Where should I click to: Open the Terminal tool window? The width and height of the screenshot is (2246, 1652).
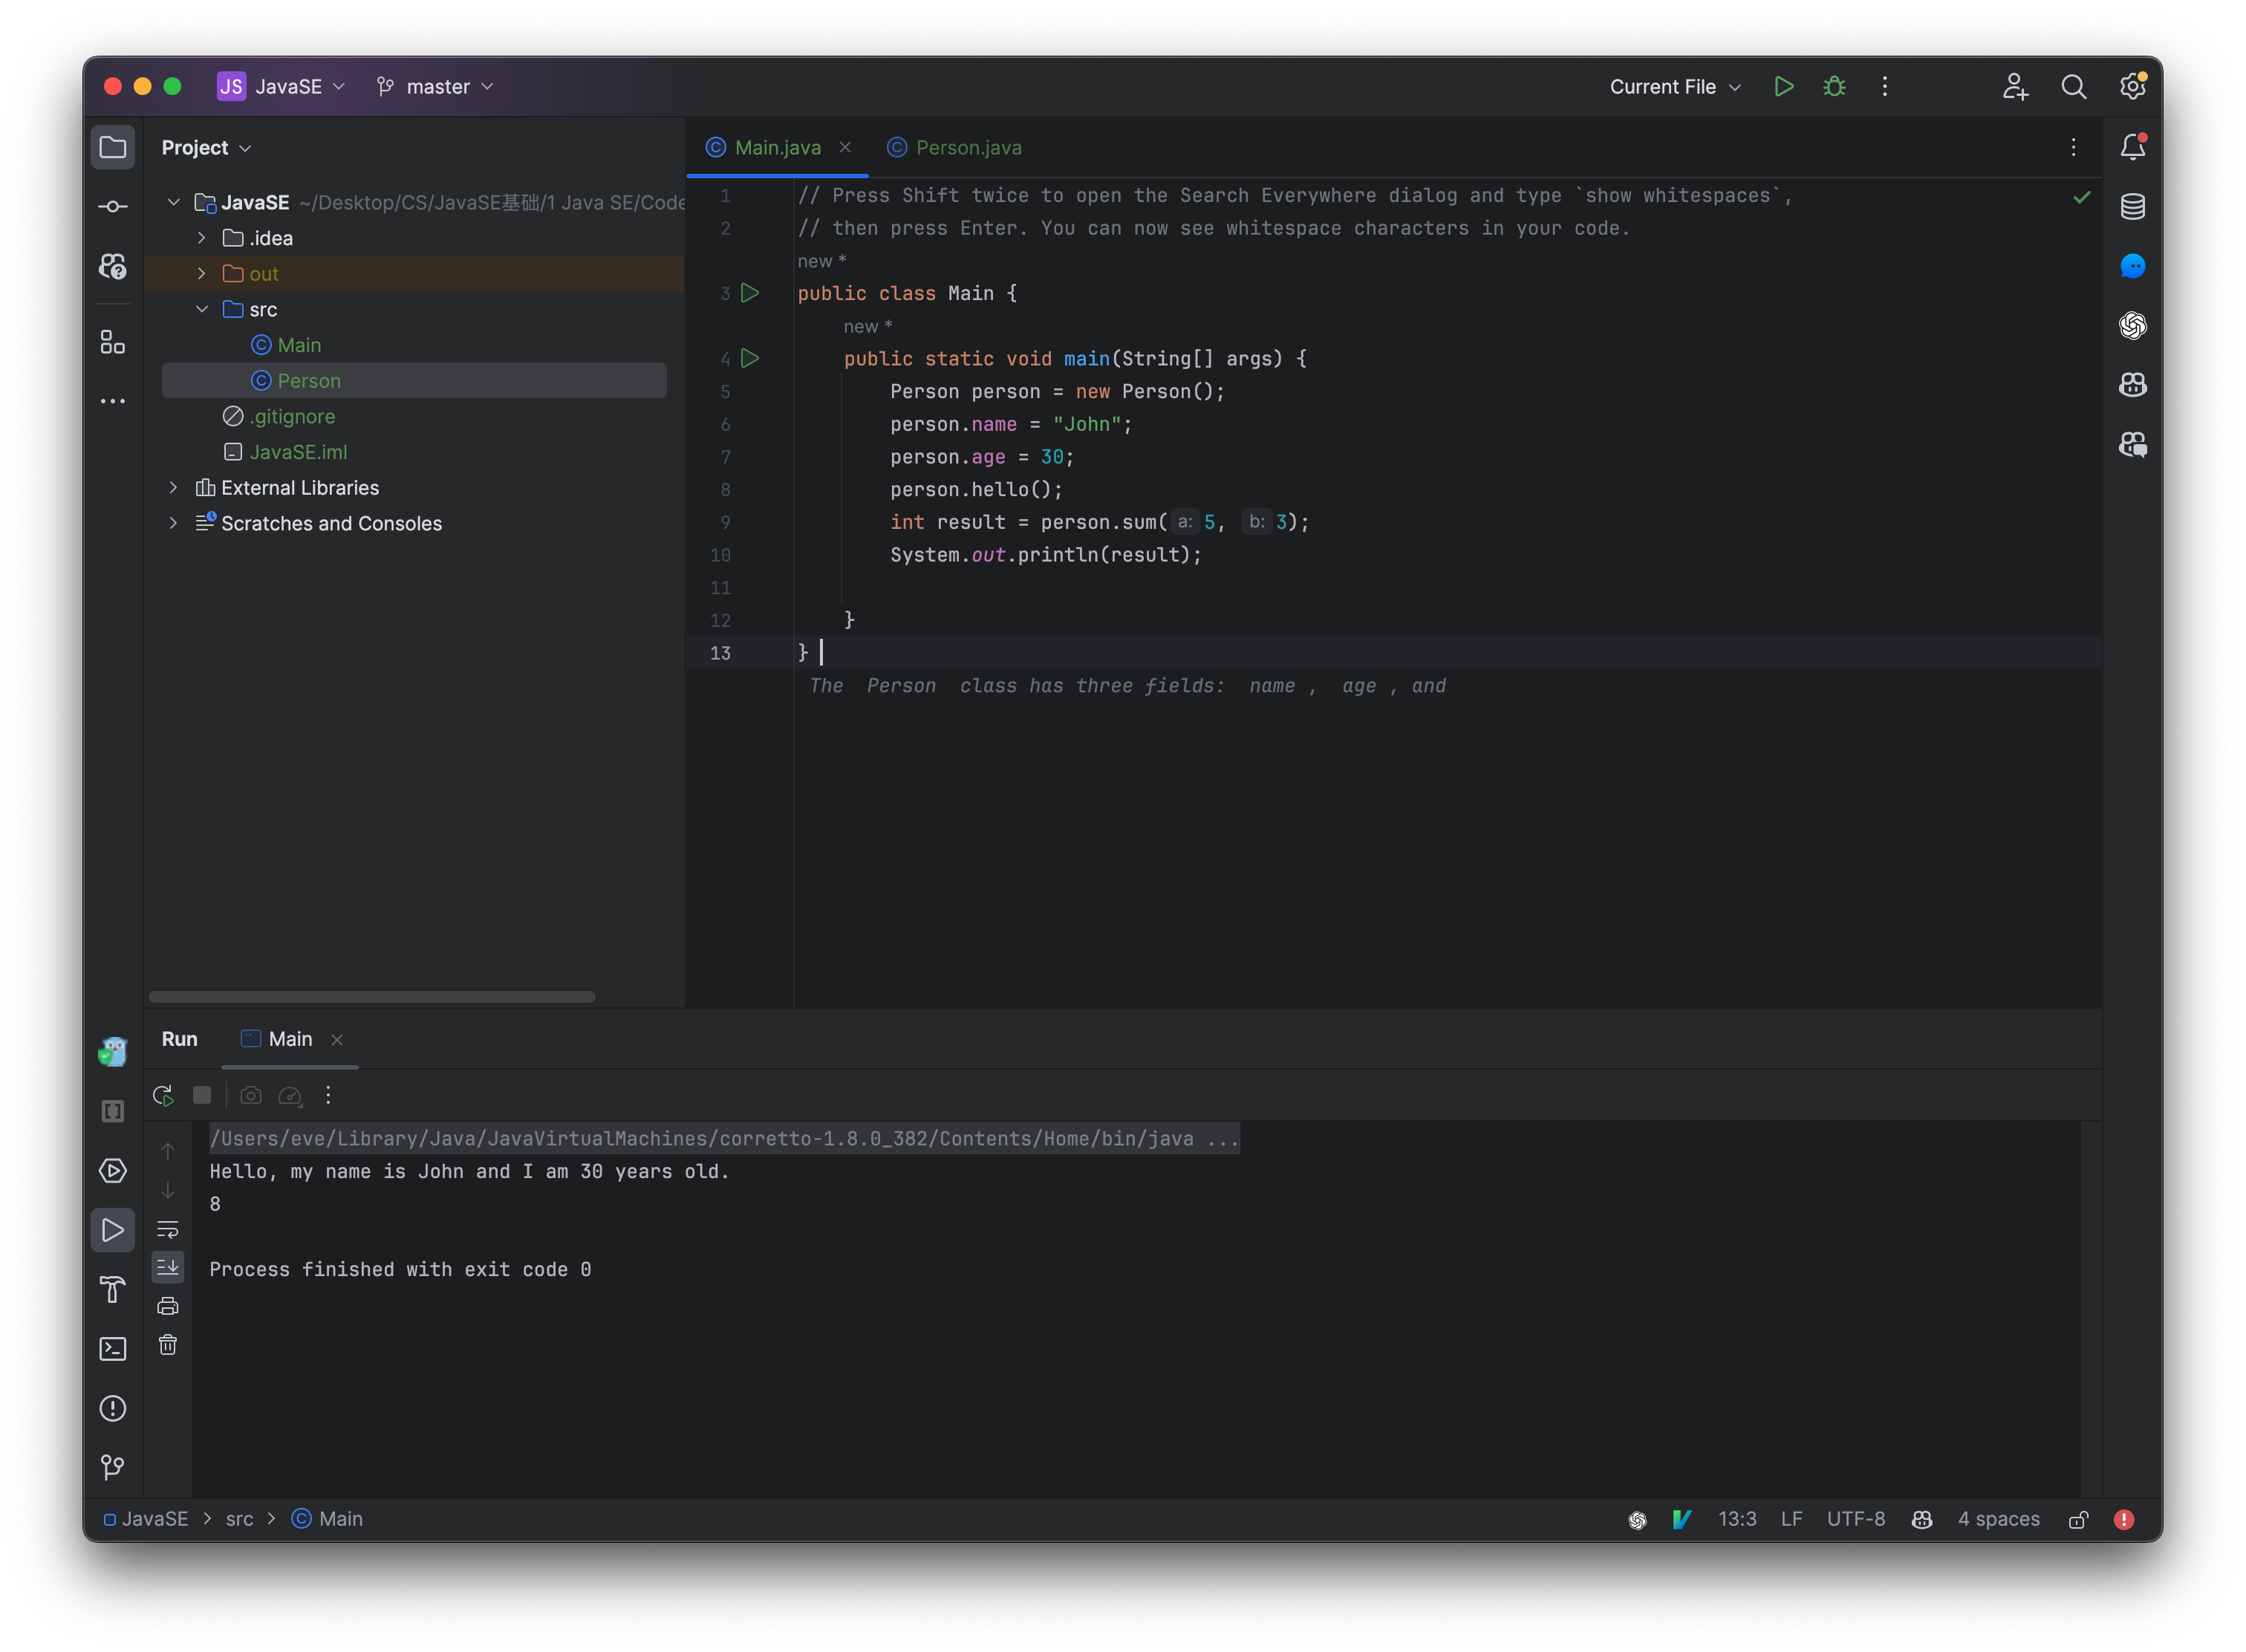(113, 1348)
